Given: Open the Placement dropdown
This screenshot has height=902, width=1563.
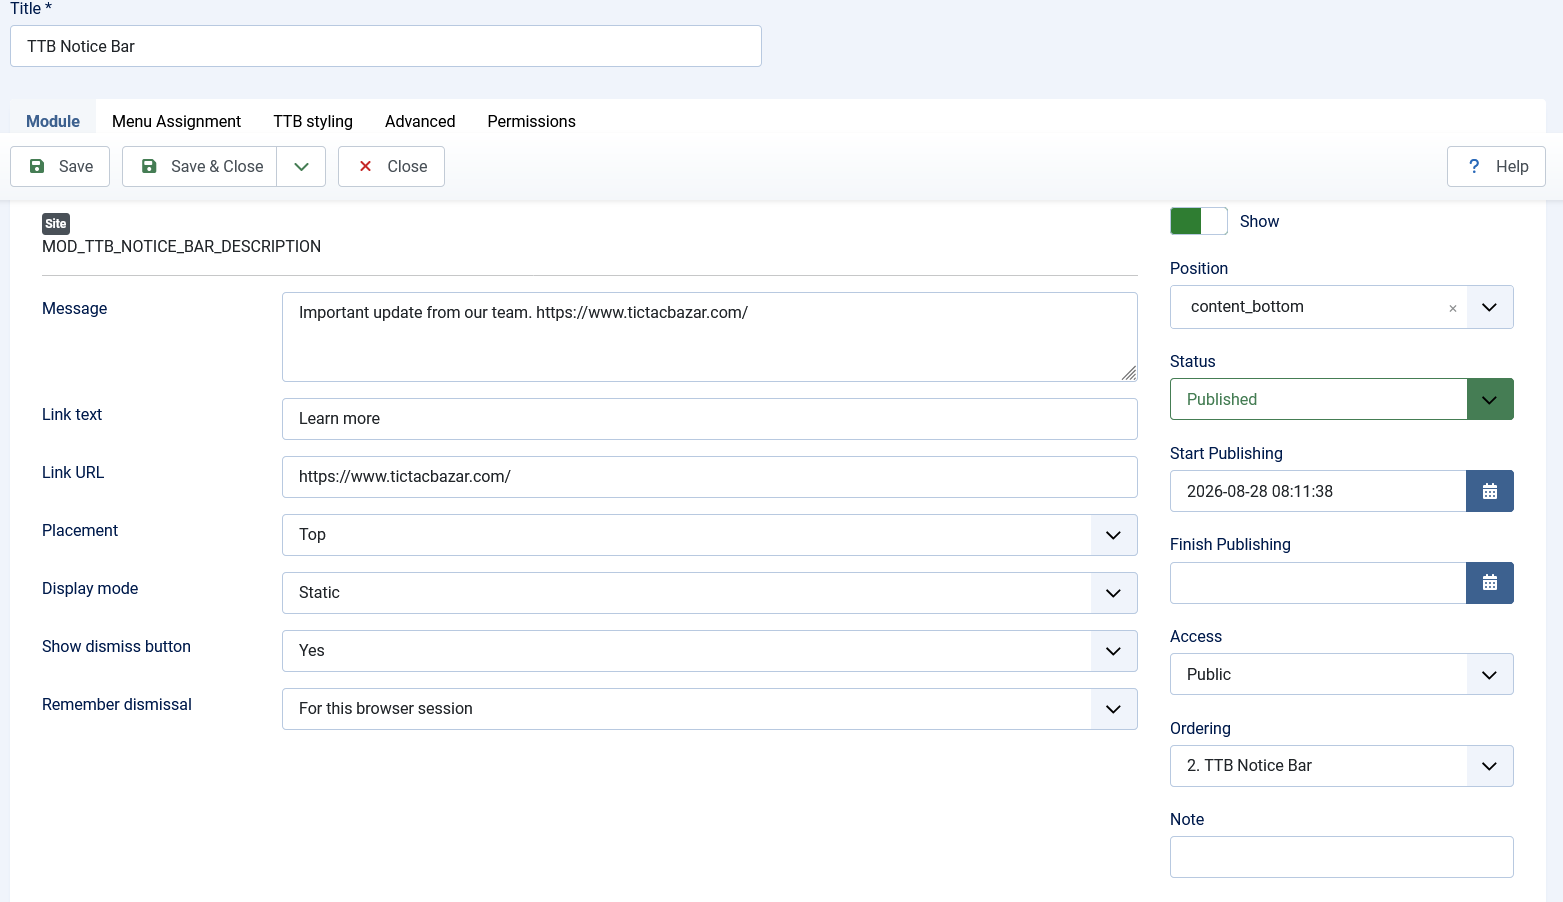Looking at the screenshot, I should point(709,535).
